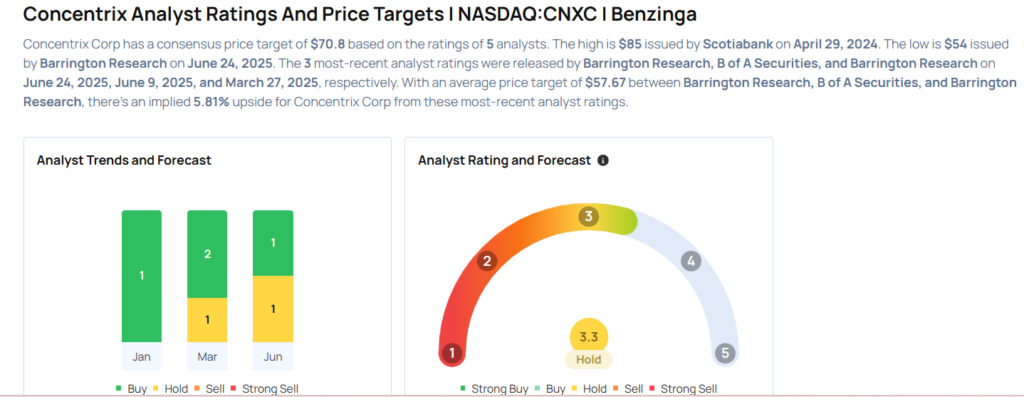The width and height of the screenshot is (1024, 397).
Task: Click the yellow 3.3 score circle
Action: [588, 338]
